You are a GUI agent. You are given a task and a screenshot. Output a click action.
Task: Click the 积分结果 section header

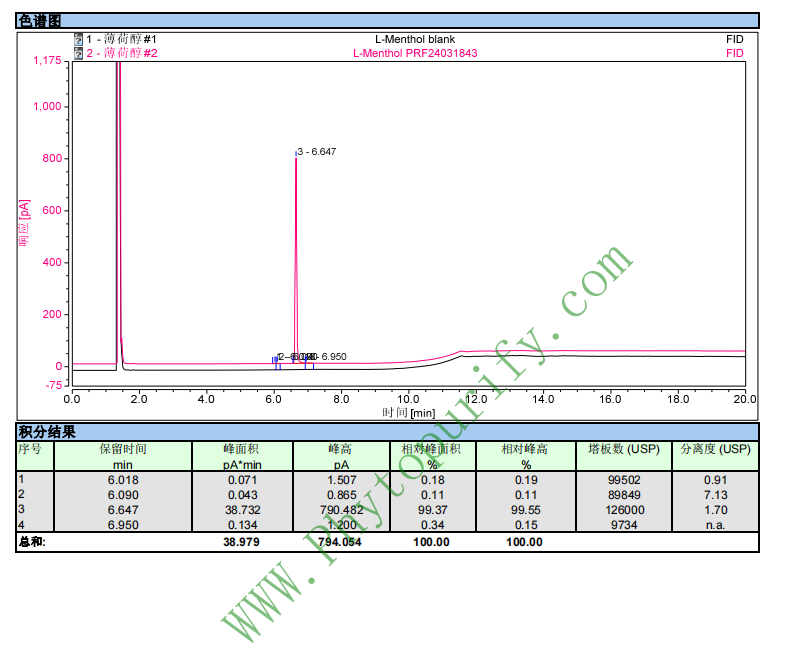(47, 432)
